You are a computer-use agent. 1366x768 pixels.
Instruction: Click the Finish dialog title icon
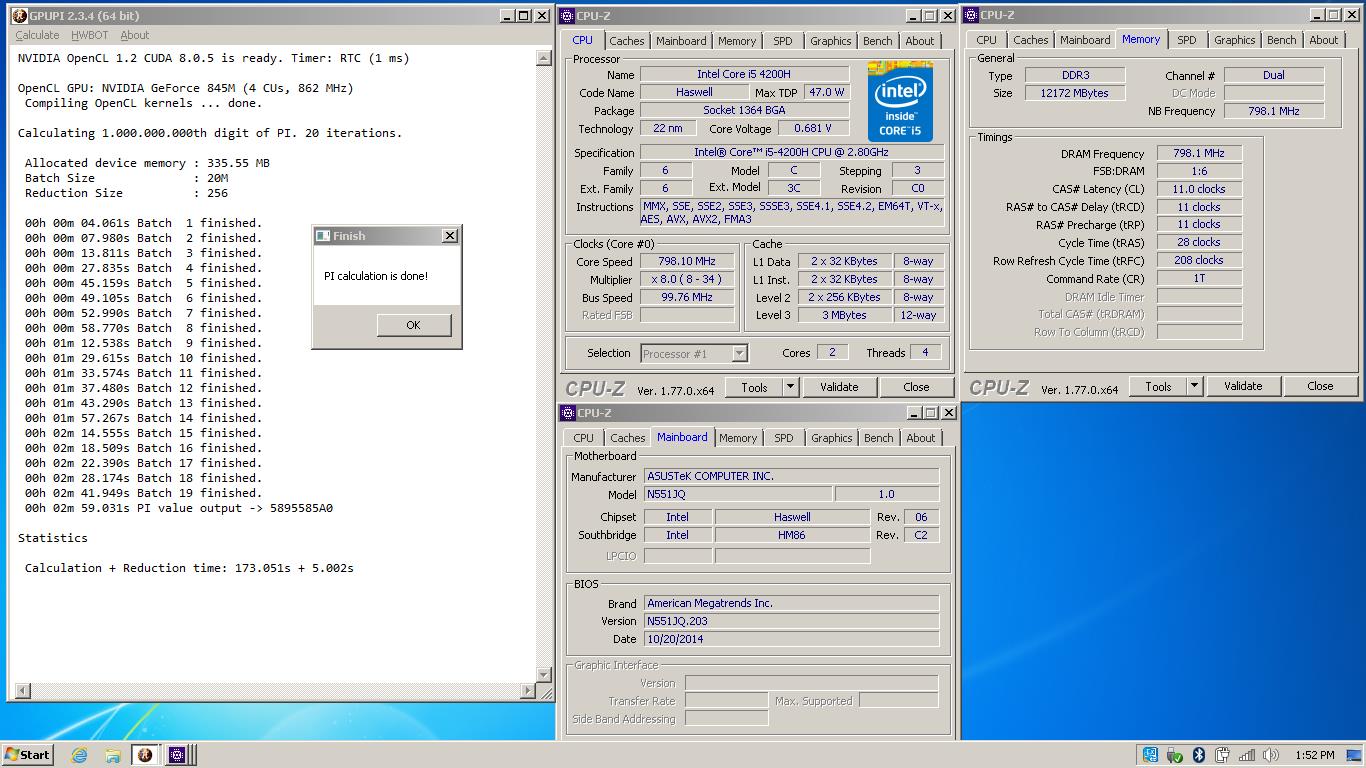tap(322, 236)
